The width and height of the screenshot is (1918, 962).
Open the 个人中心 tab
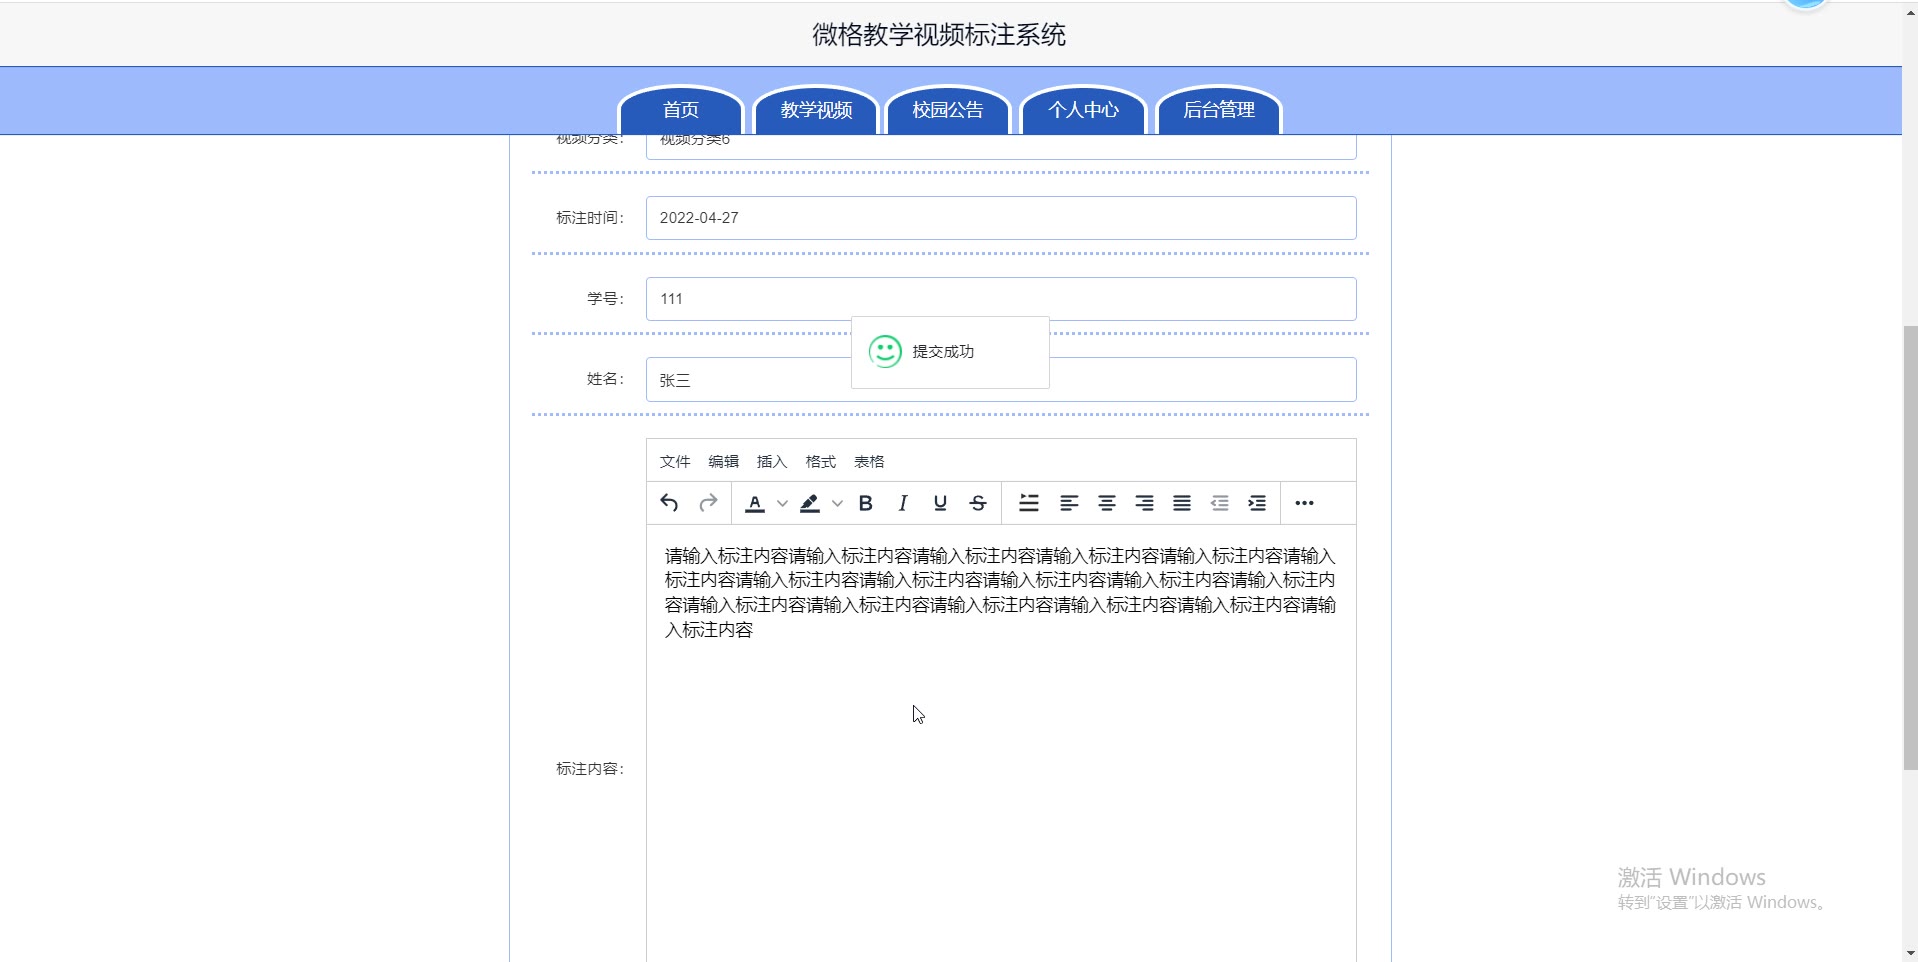click(1083, 110)
